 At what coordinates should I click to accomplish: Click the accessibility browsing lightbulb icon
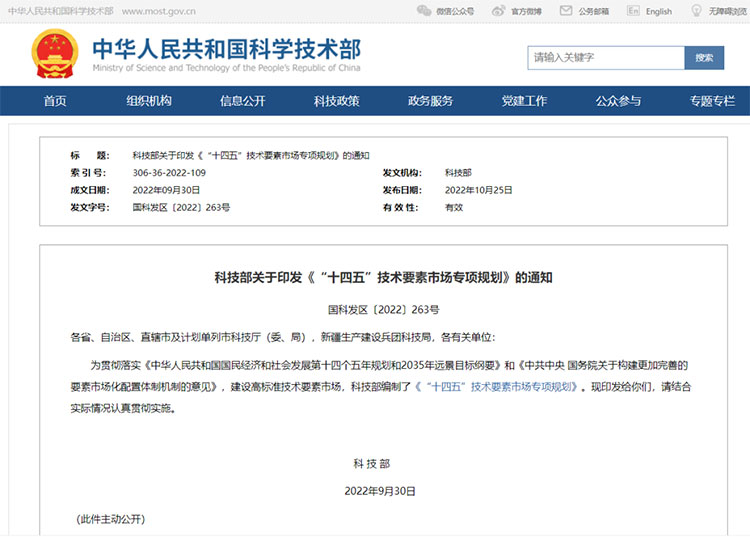click(x=698, y=11)
